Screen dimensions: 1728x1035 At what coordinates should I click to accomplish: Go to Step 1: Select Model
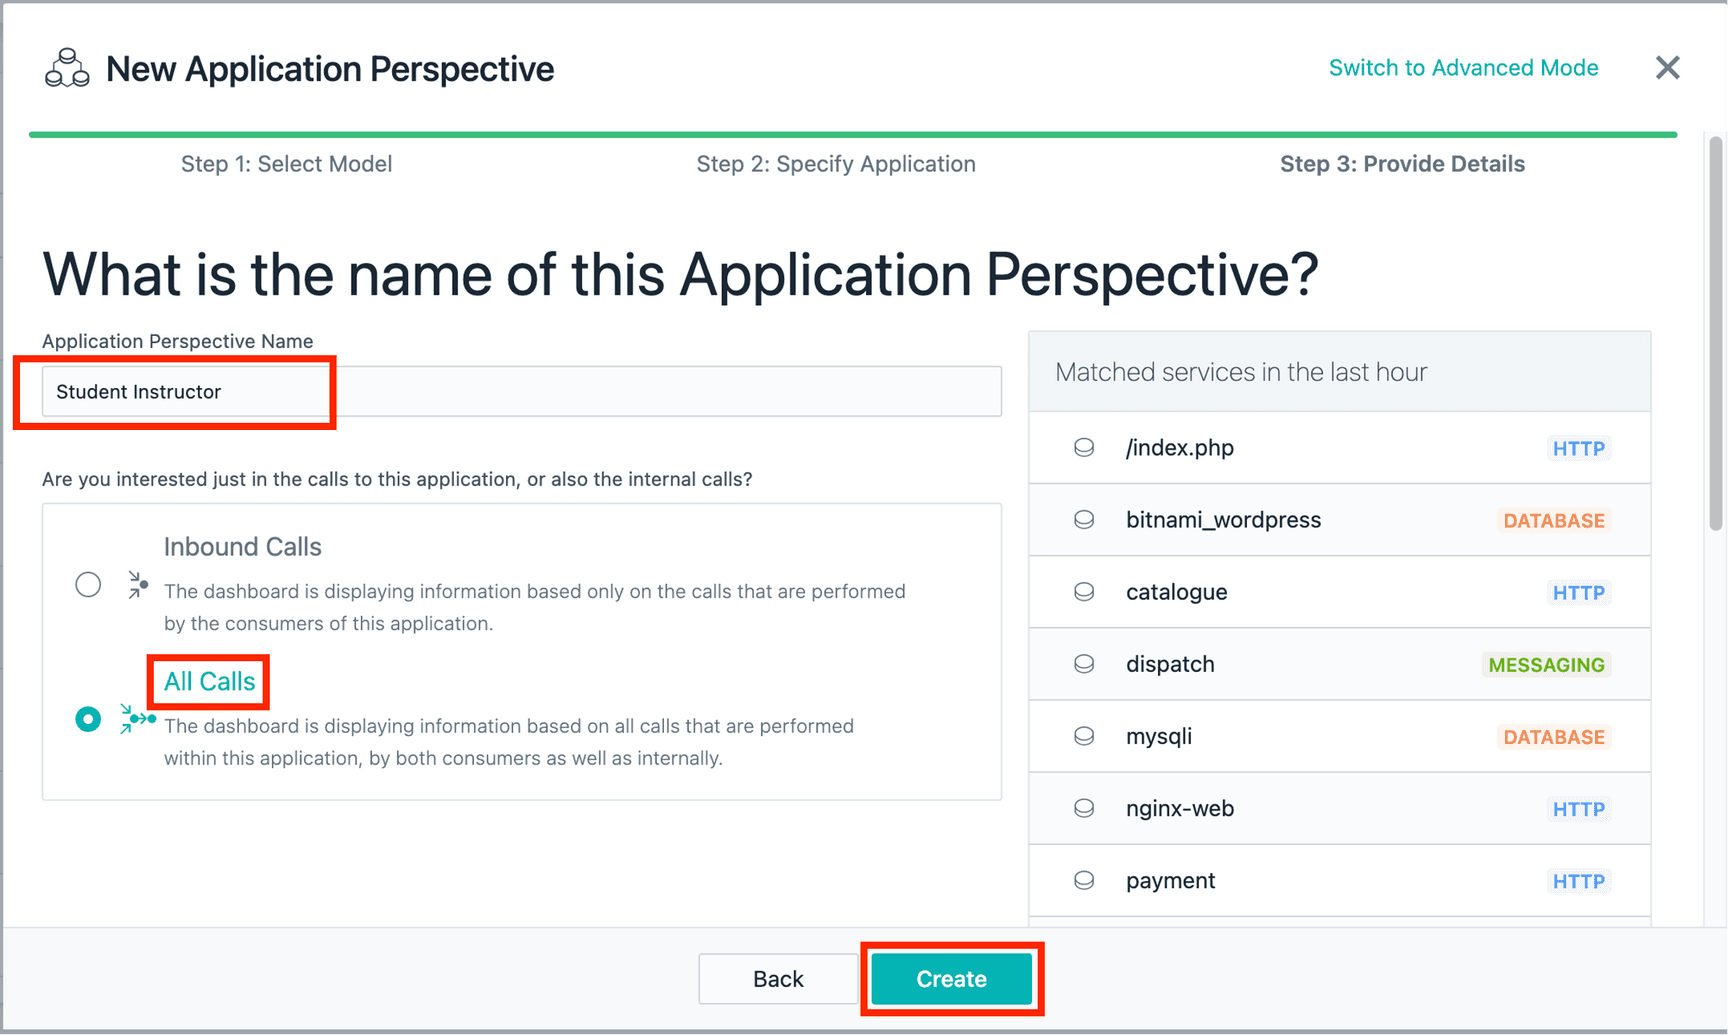pyautogui.click(x=286, y=164)
